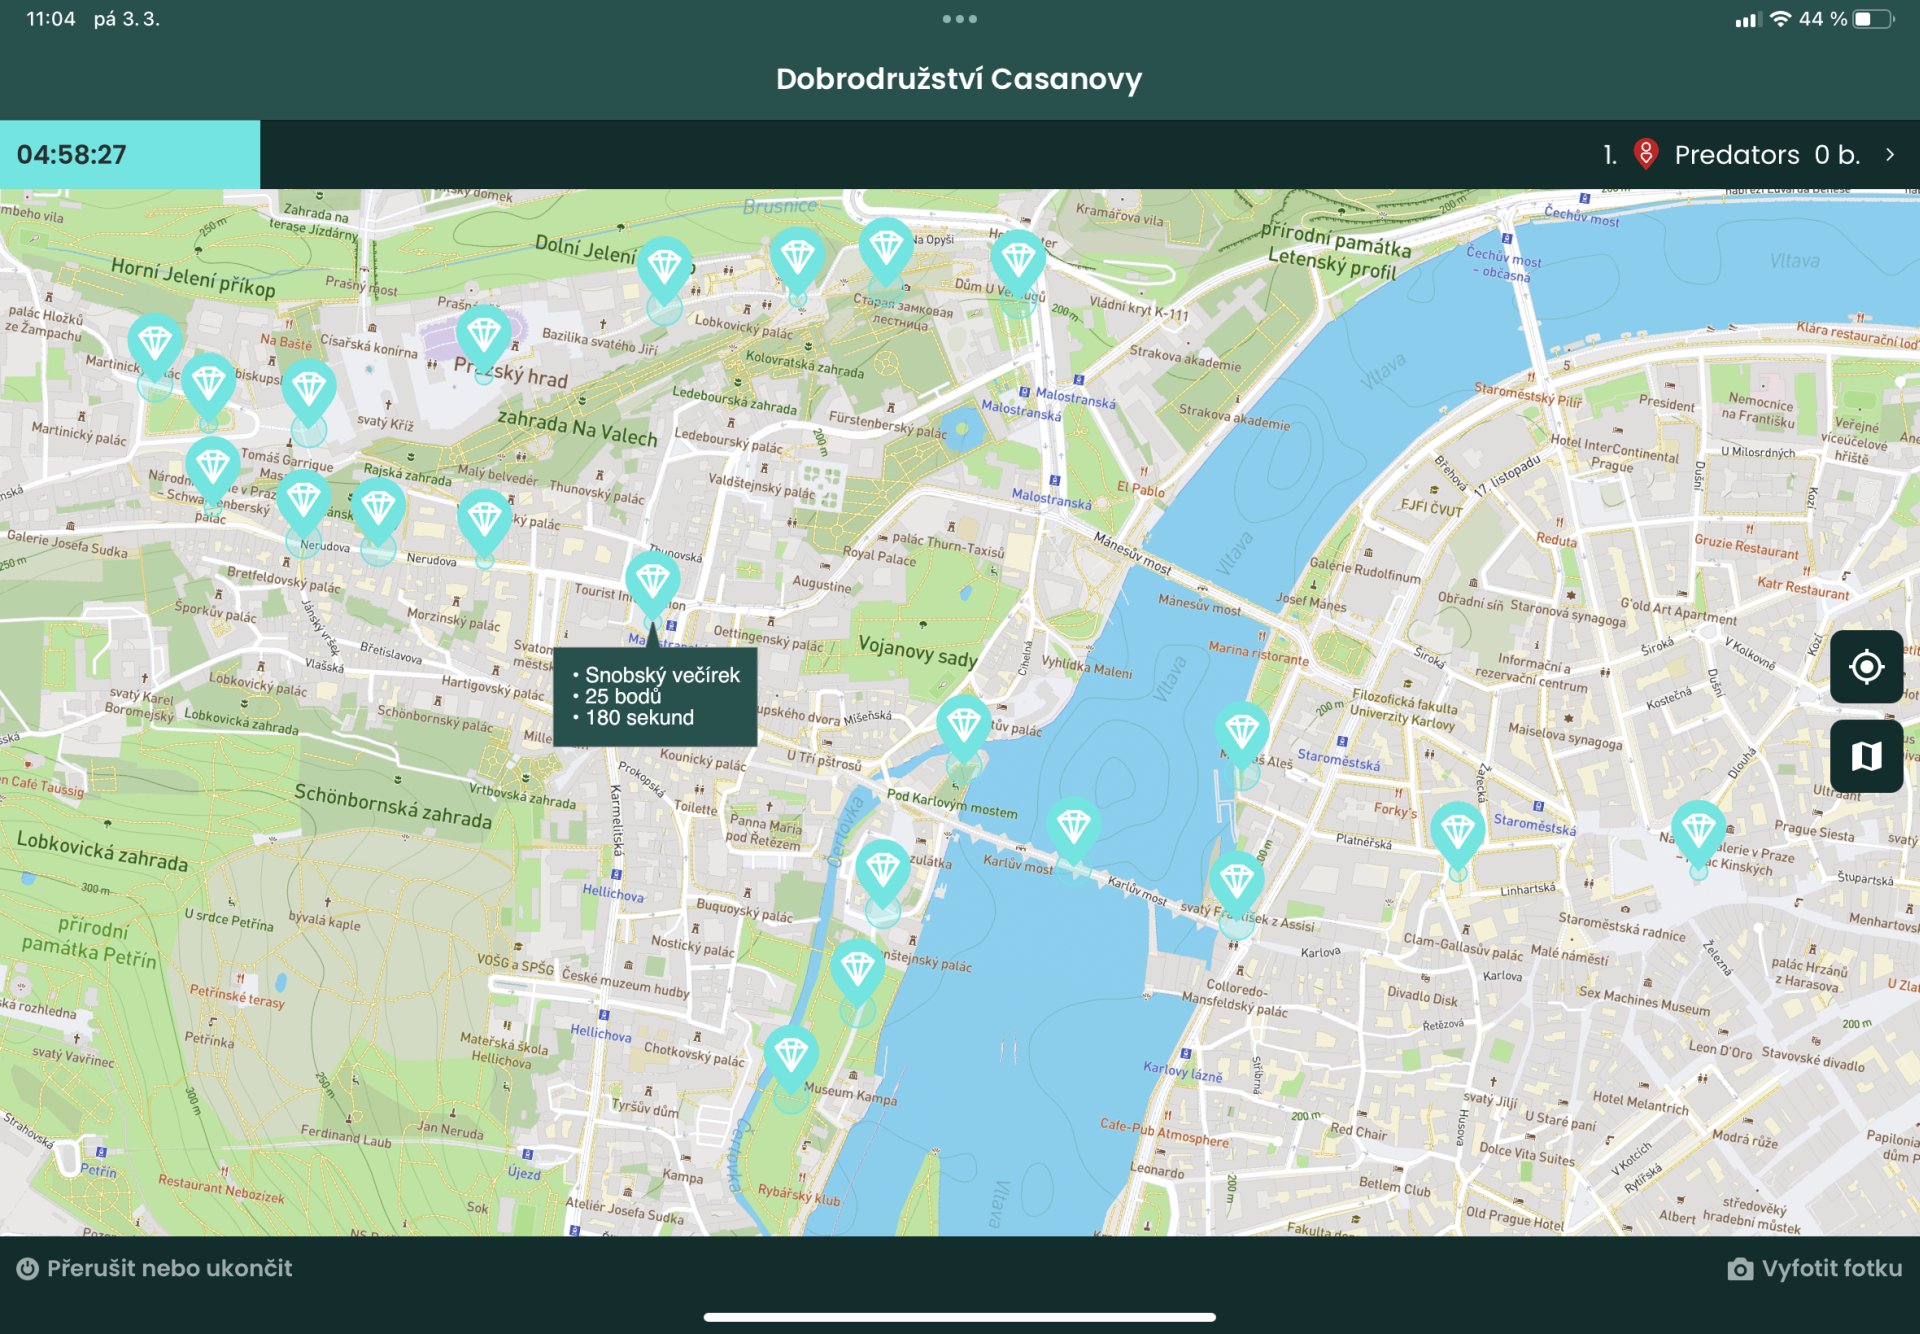
Task: Select the diamond marker near Buquoyský palác
Action: coord(883,873)
